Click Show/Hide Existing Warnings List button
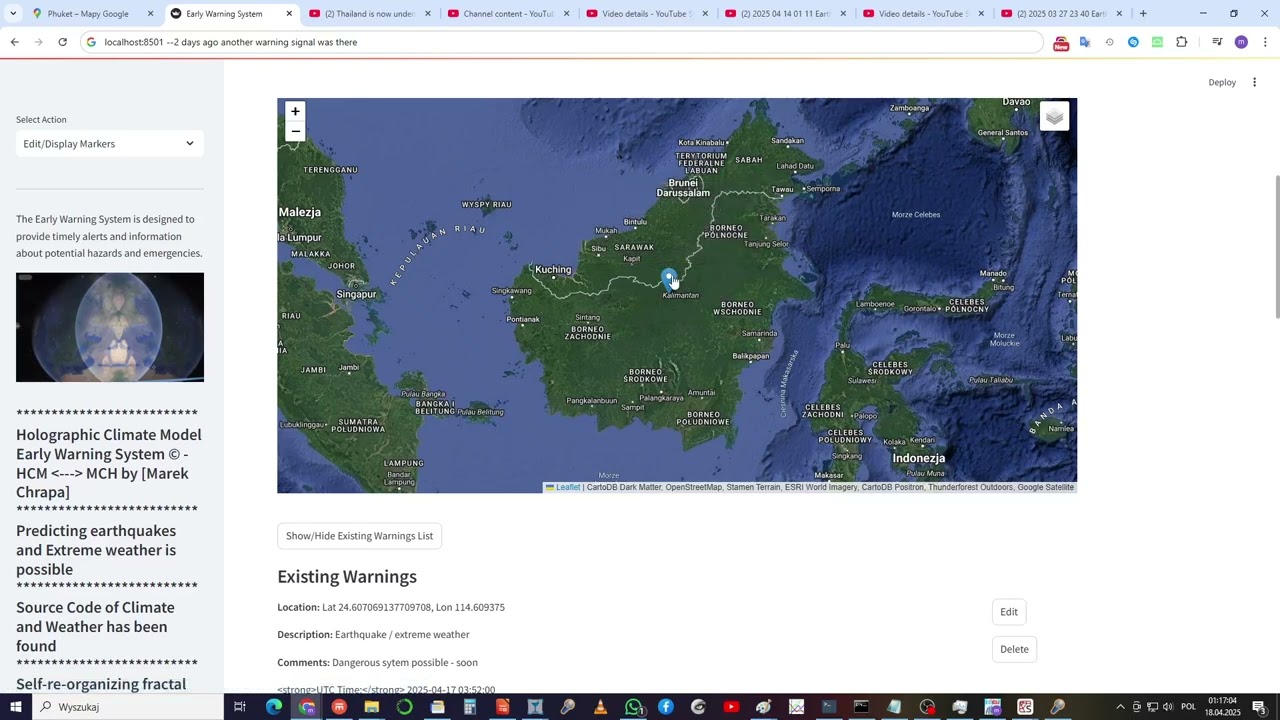The height and width of the screenshot is (720, 1280). pos(359,536)
